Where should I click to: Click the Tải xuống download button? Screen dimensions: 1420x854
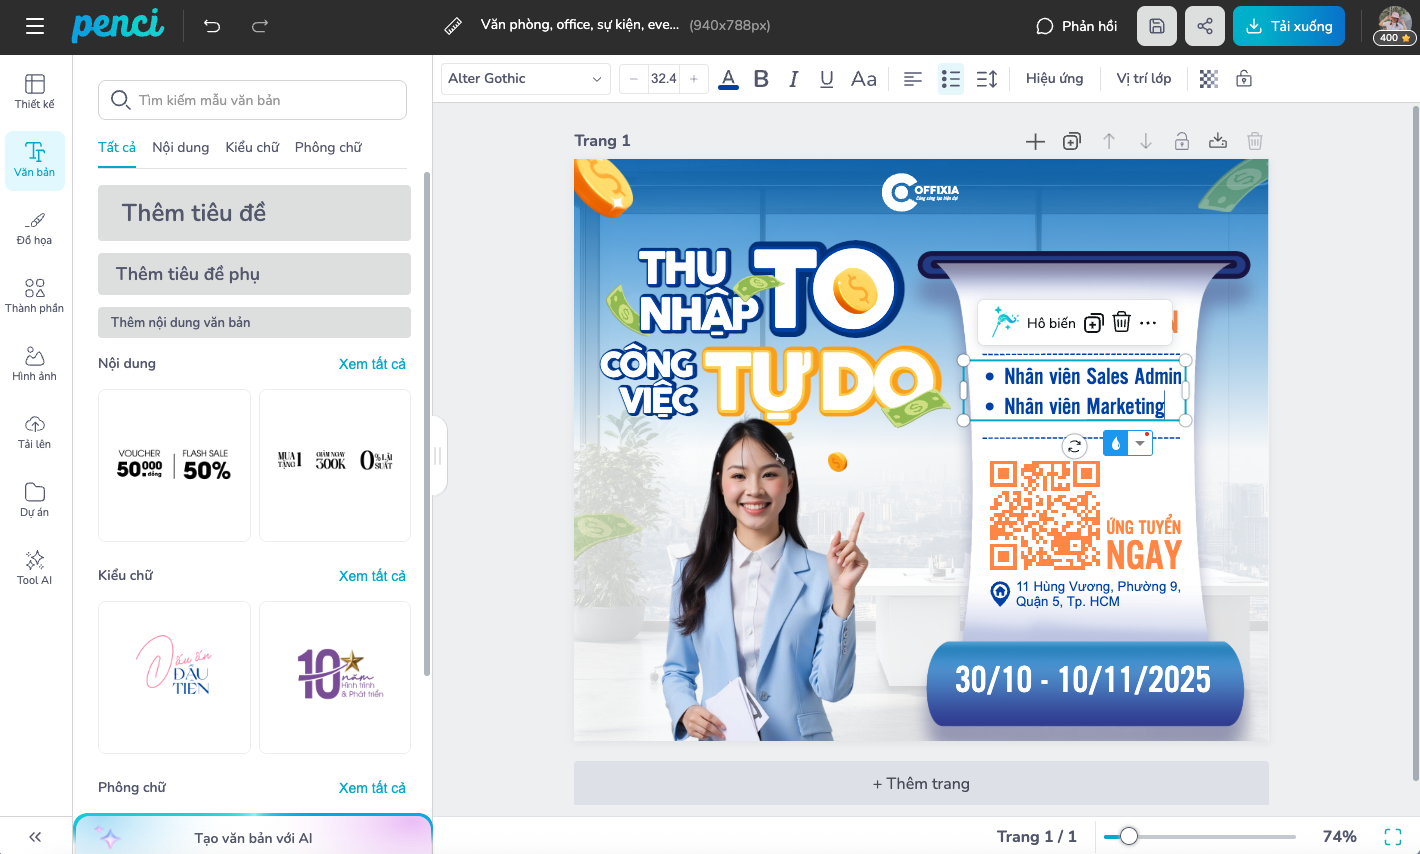point(1288,26)
